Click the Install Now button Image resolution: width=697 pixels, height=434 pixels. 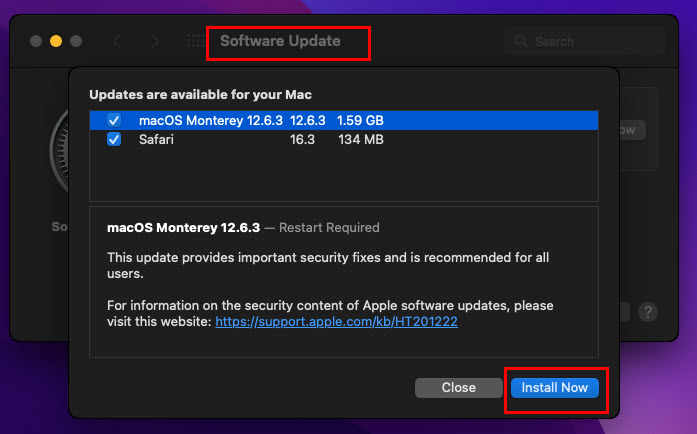[554, 388]
